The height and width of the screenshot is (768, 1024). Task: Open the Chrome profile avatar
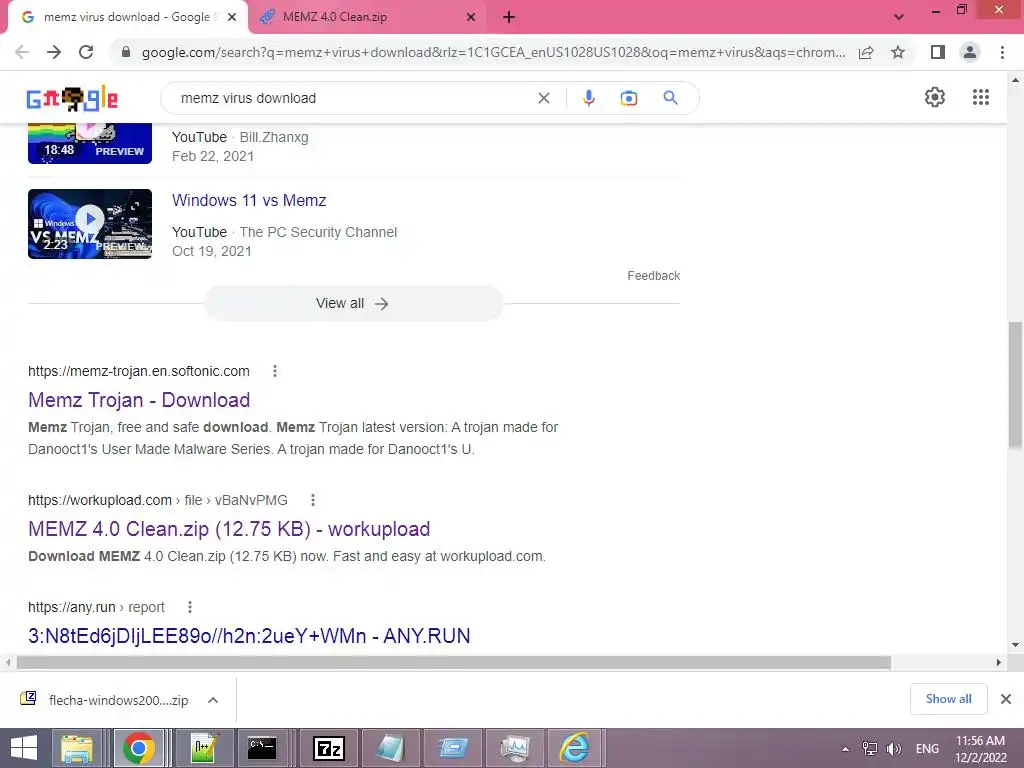970,52
